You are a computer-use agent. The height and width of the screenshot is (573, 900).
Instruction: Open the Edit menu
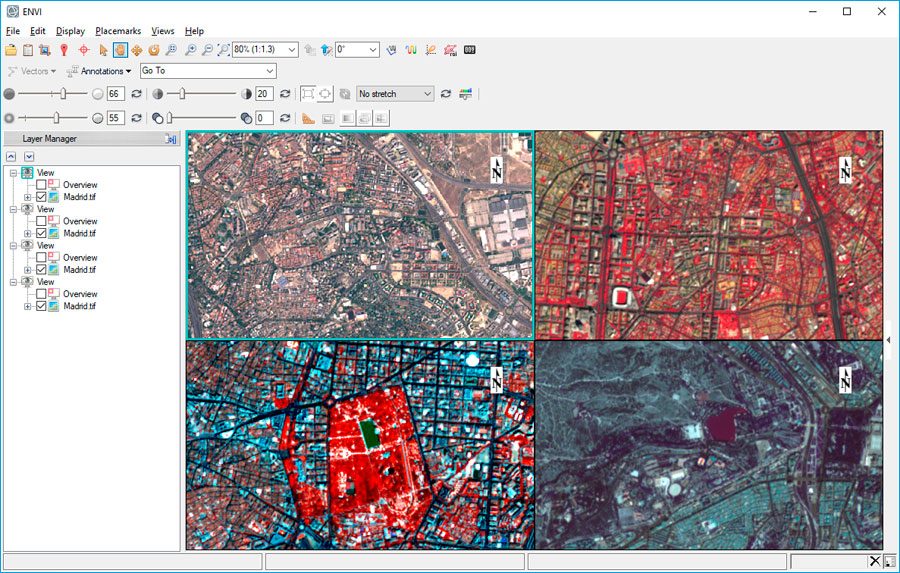(38, 31)
